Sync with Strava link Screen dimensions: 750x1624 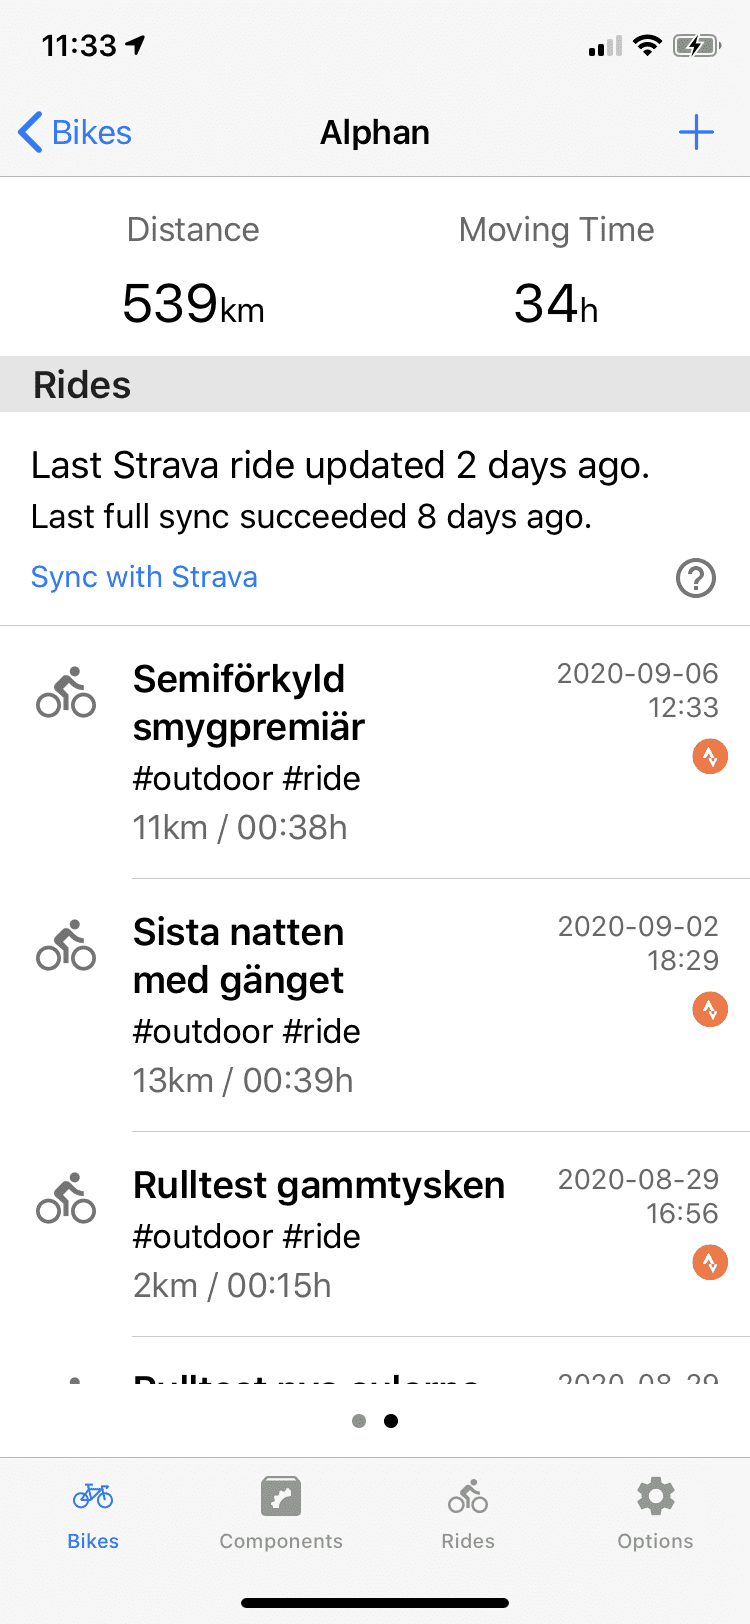pos(144,577)
